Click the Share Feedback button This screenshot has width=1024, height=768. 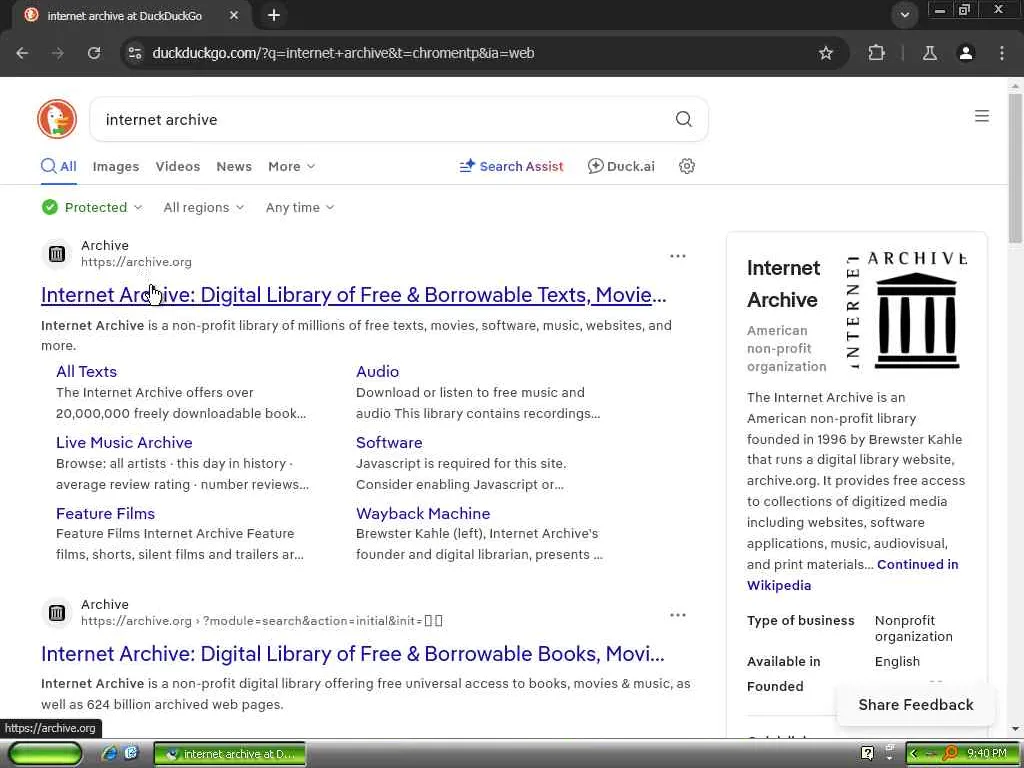916,705
